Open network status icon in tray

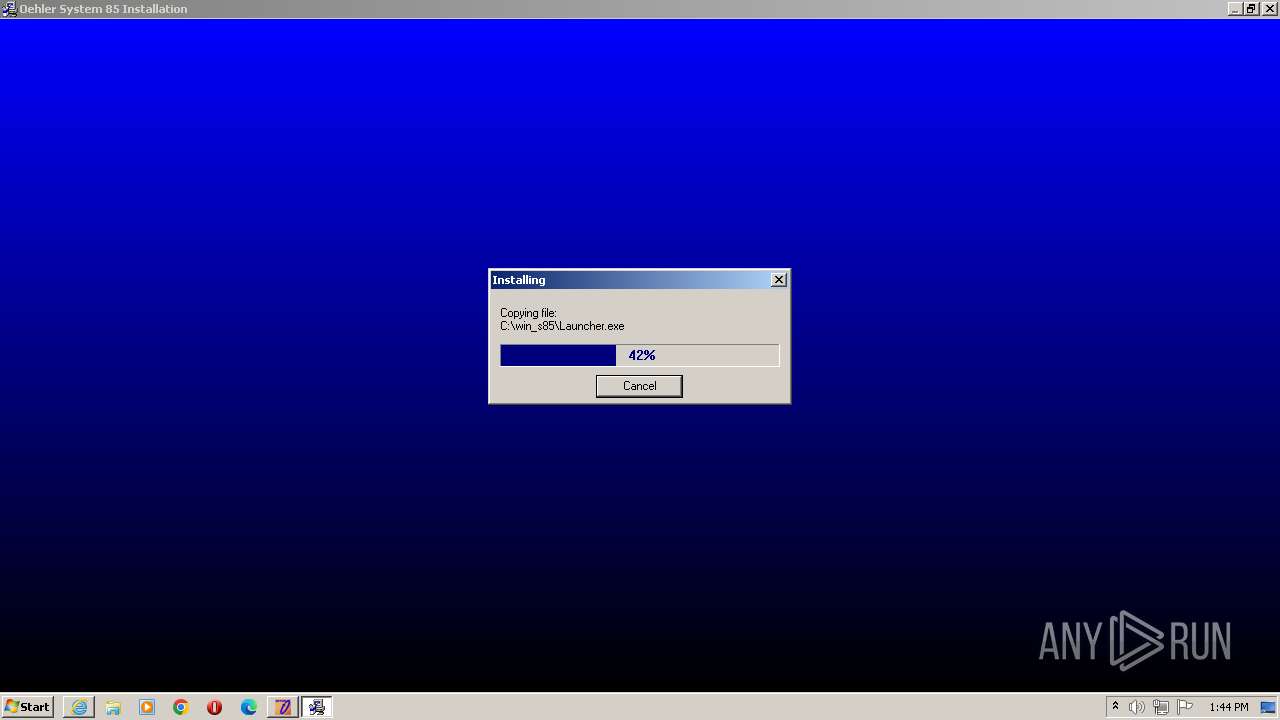click(x=1161, y=707)
